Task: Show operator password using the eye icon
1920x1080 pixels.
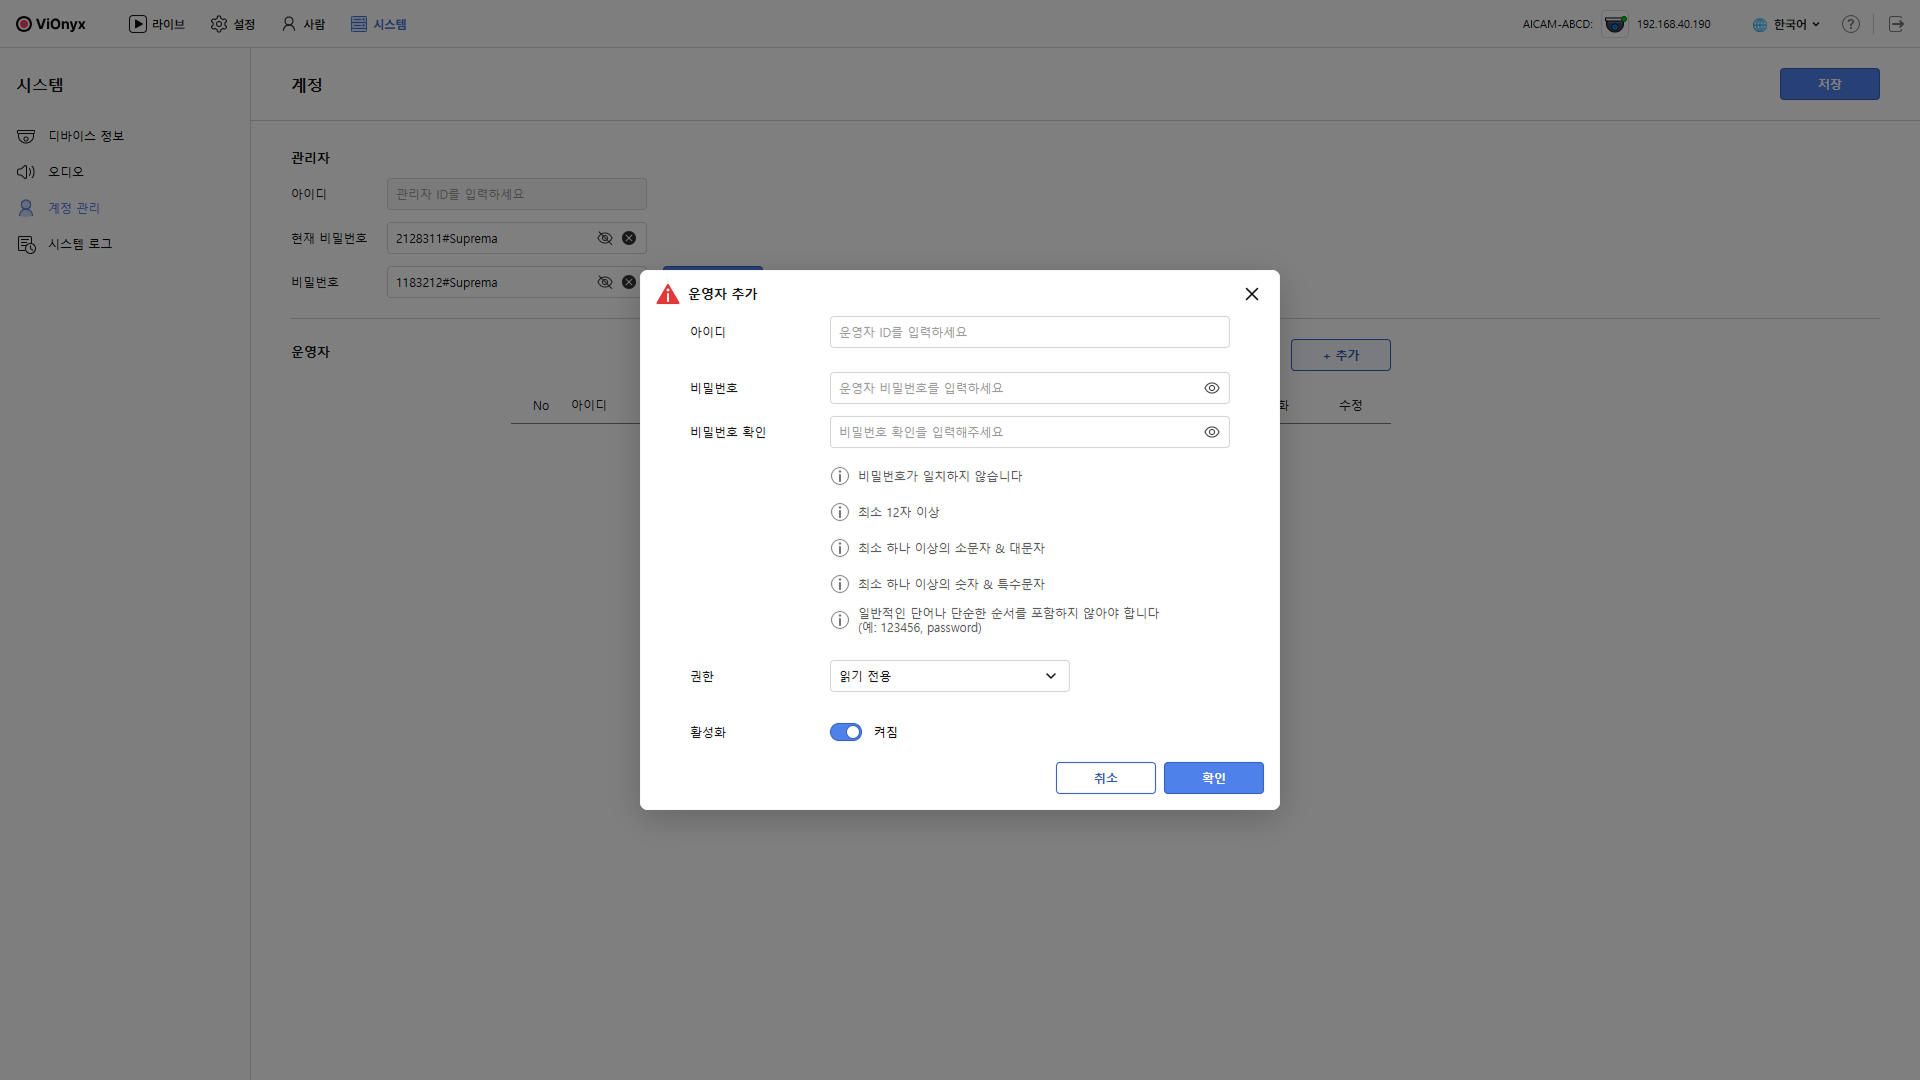Action: pos(1212,388)
